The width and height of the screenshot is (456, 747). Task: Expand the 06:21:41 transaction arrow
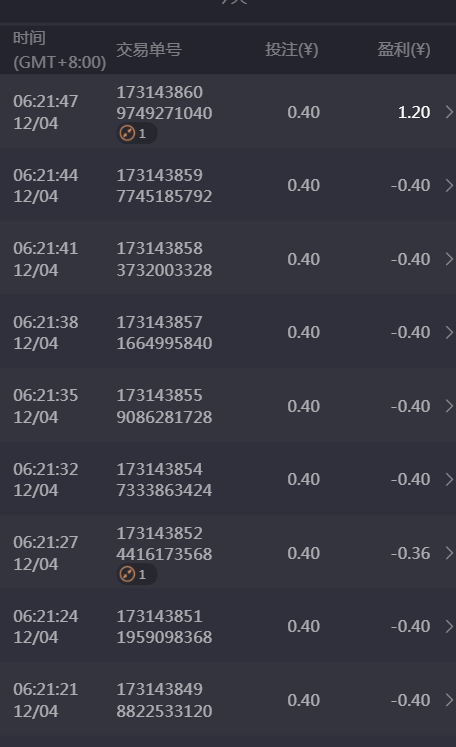(449, 259)
